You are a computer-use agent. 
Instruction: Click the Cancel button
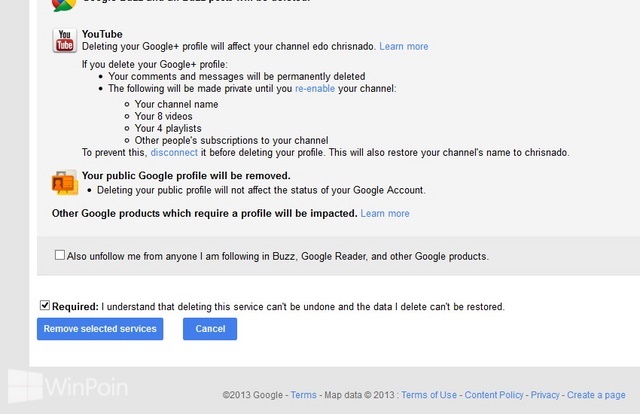coord(210,329)
